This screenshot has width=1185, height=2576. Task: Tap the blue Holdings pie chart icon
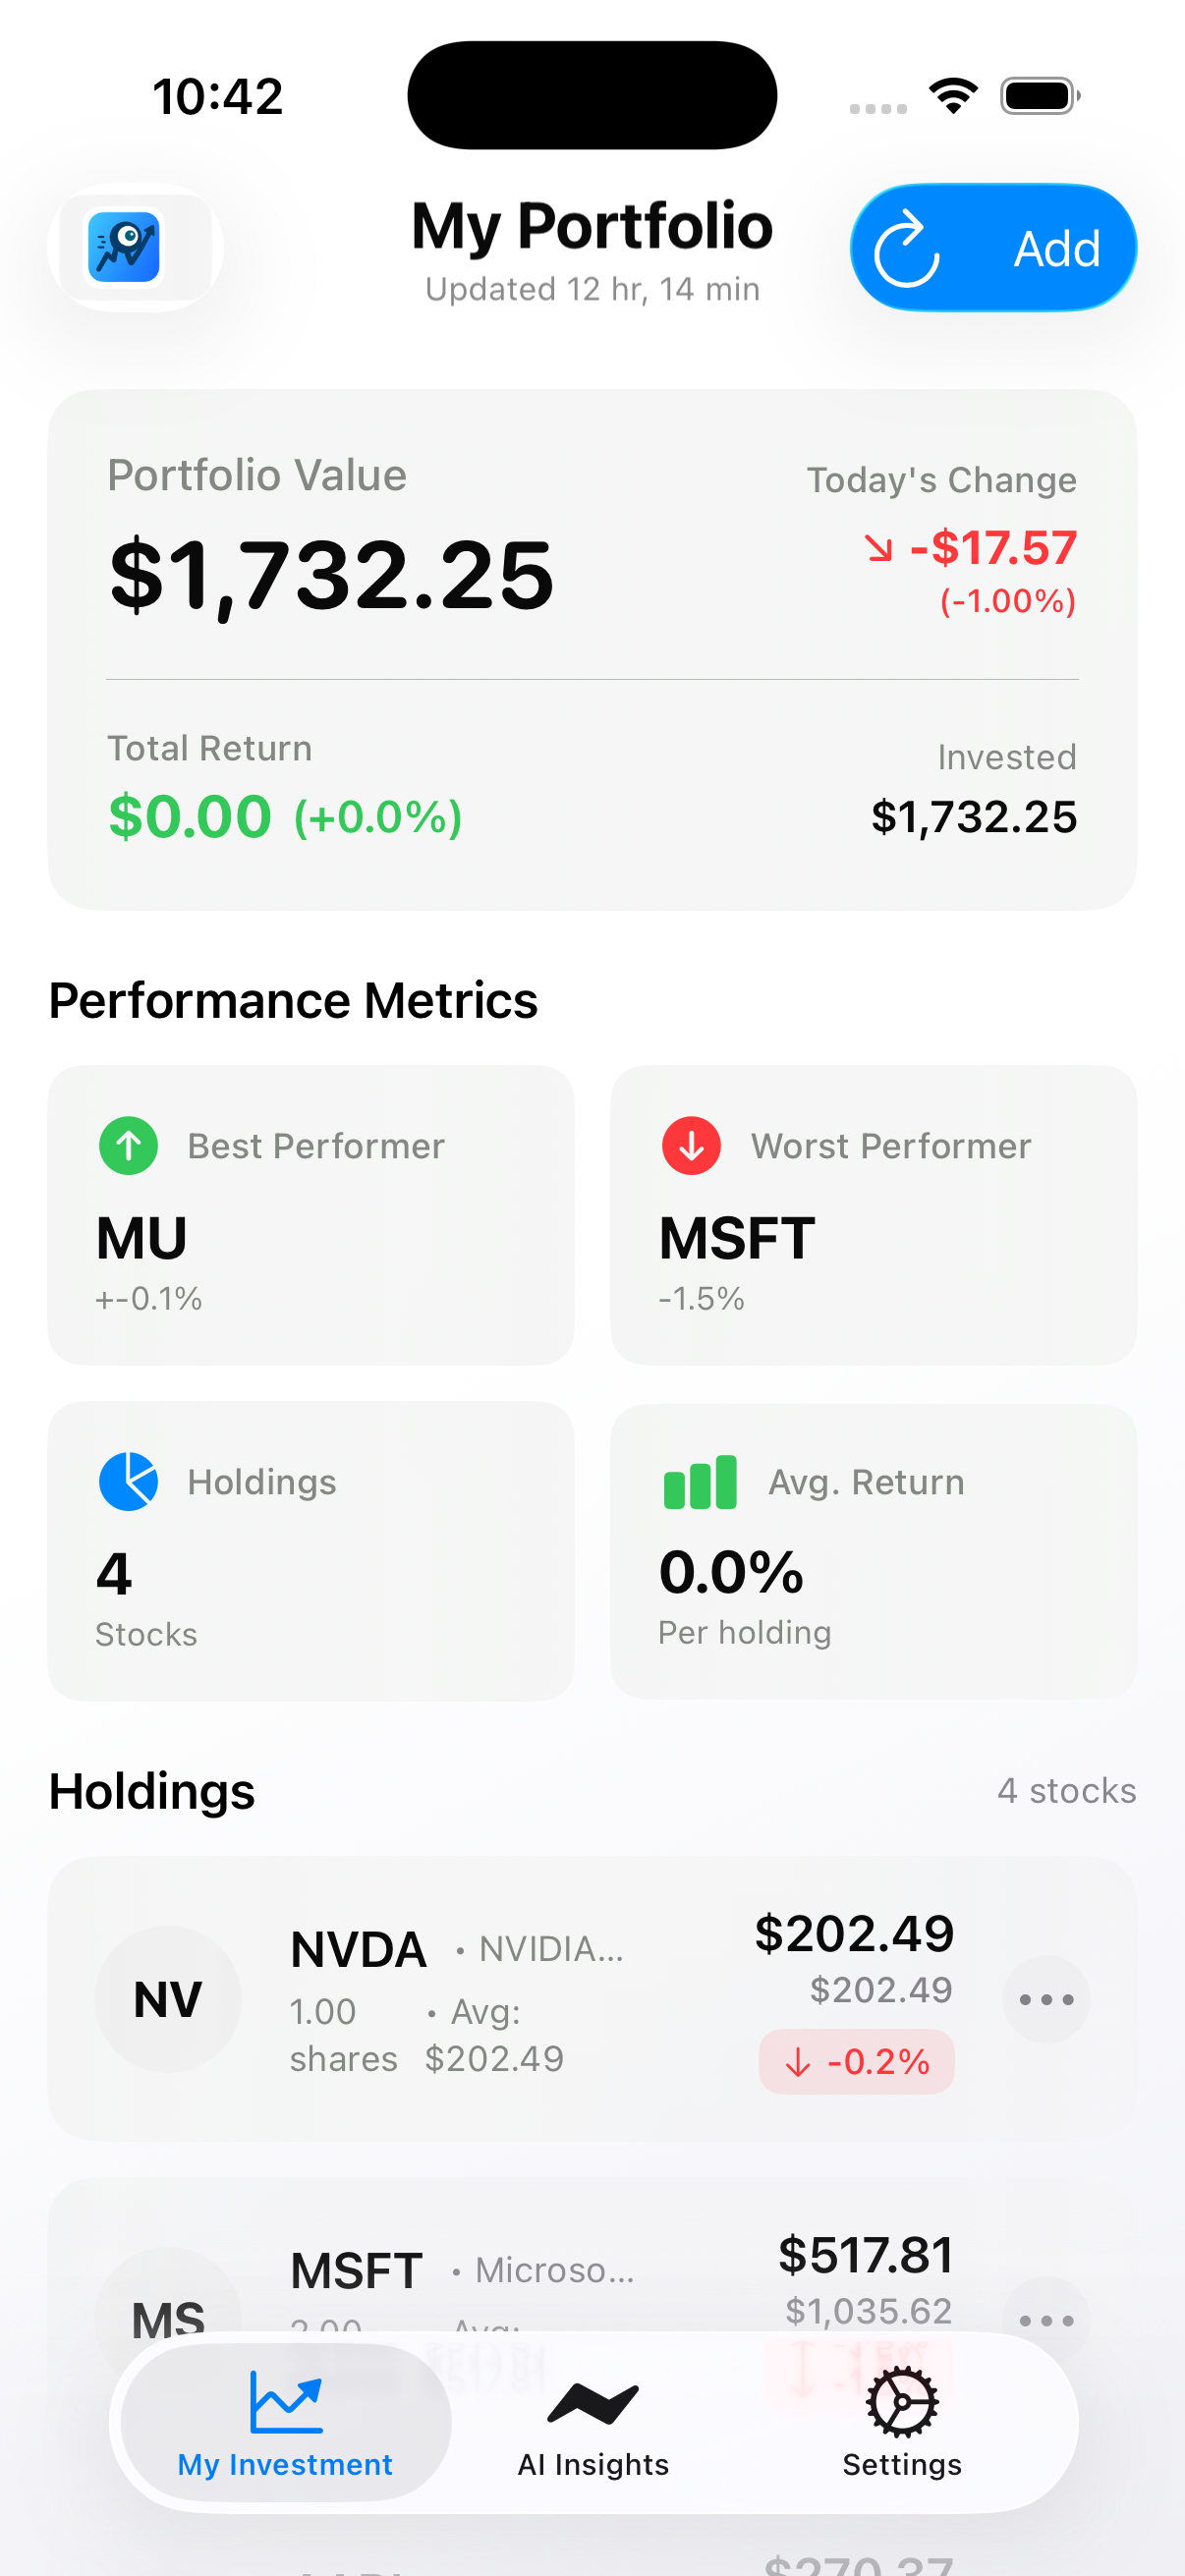(129, 1481)
